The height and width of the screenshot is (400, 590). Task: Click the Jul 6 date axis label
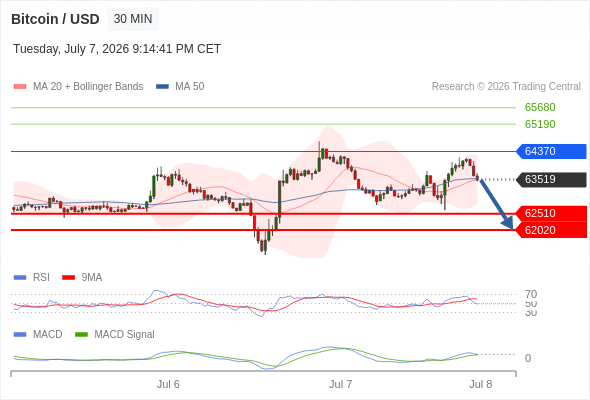click(168, 384)
